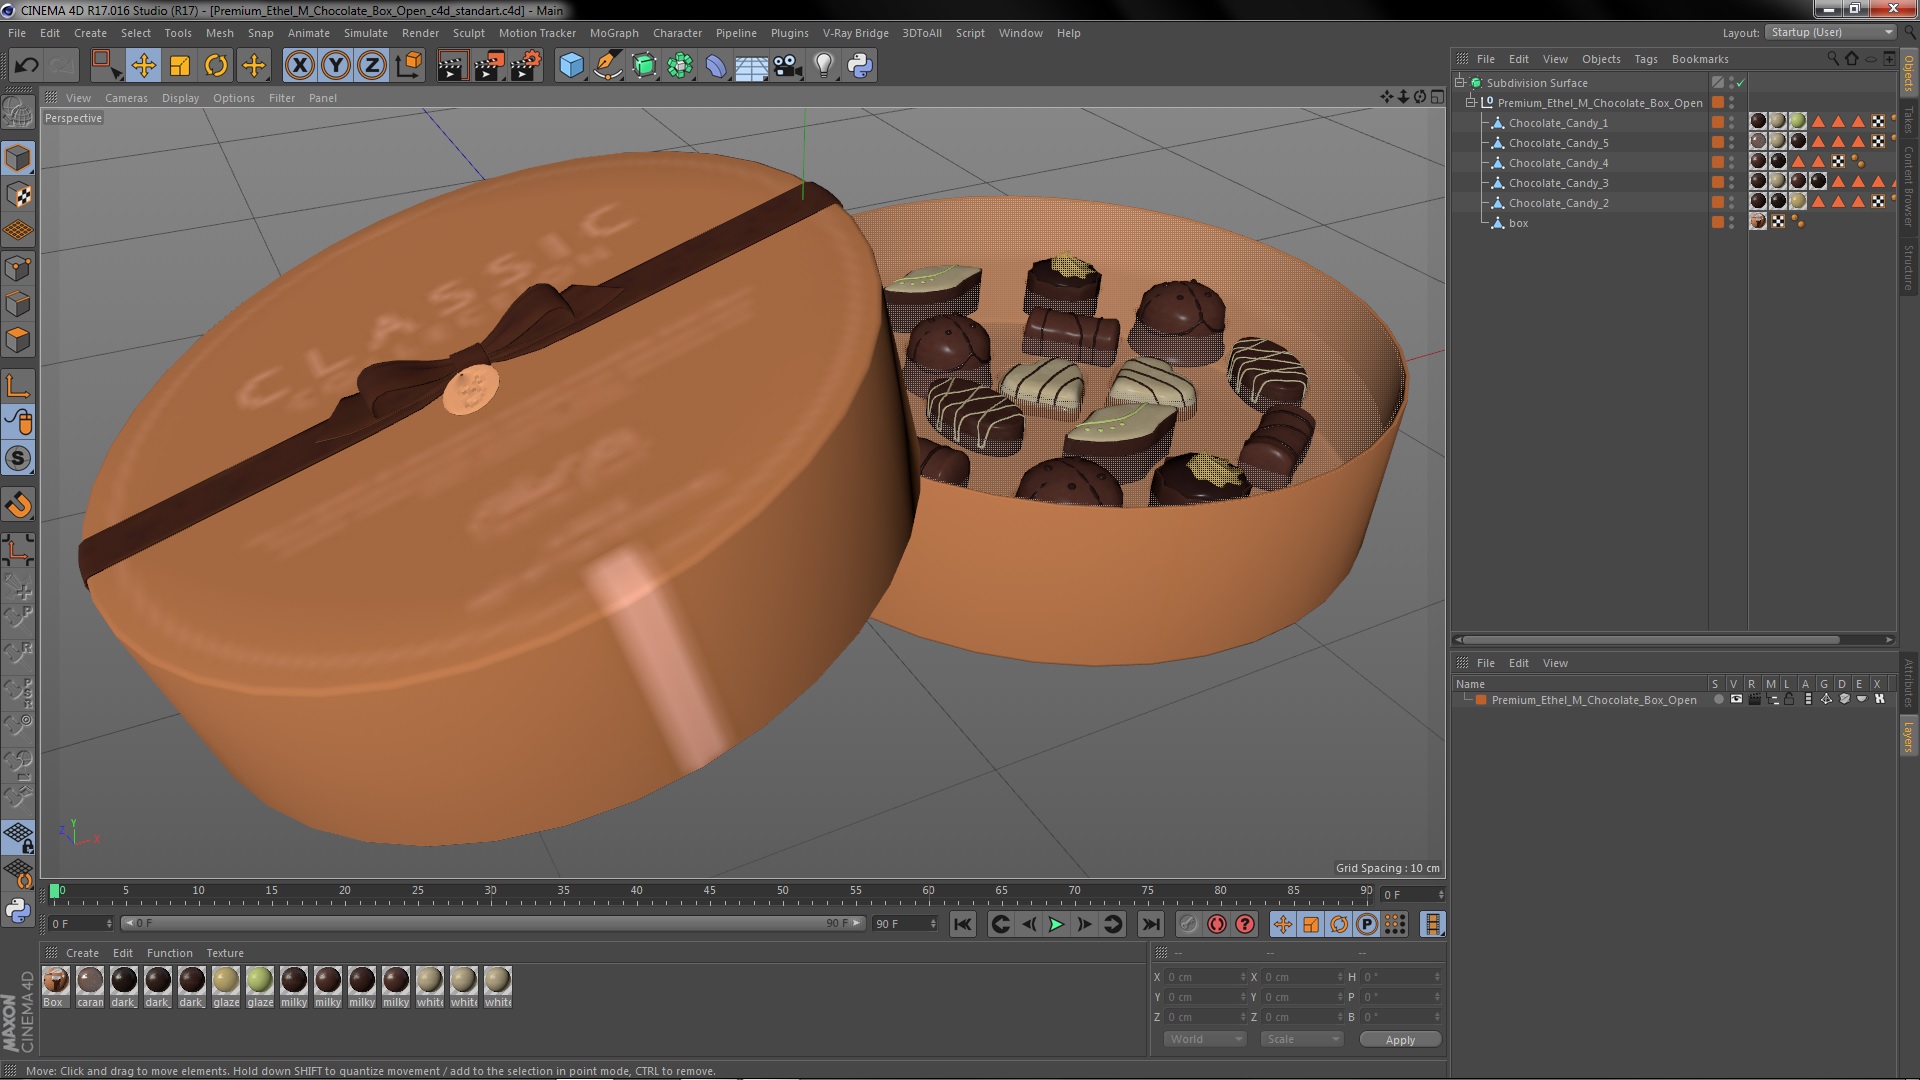Go to end of animation

coord(1151,925)
